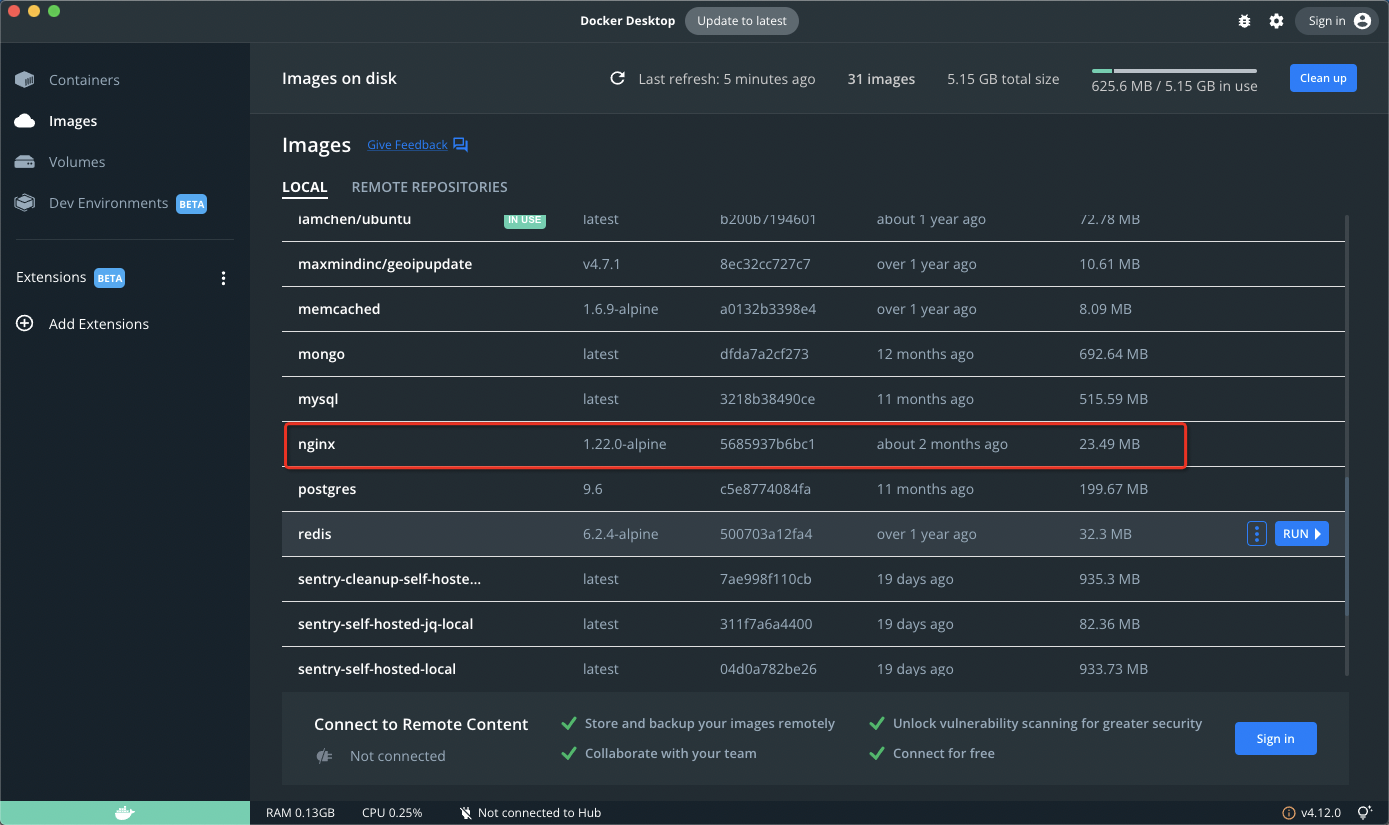The width and height of the screenshot is (1389, 825).
Task: Click the feedback chat icon
Action: pos(460,145)
